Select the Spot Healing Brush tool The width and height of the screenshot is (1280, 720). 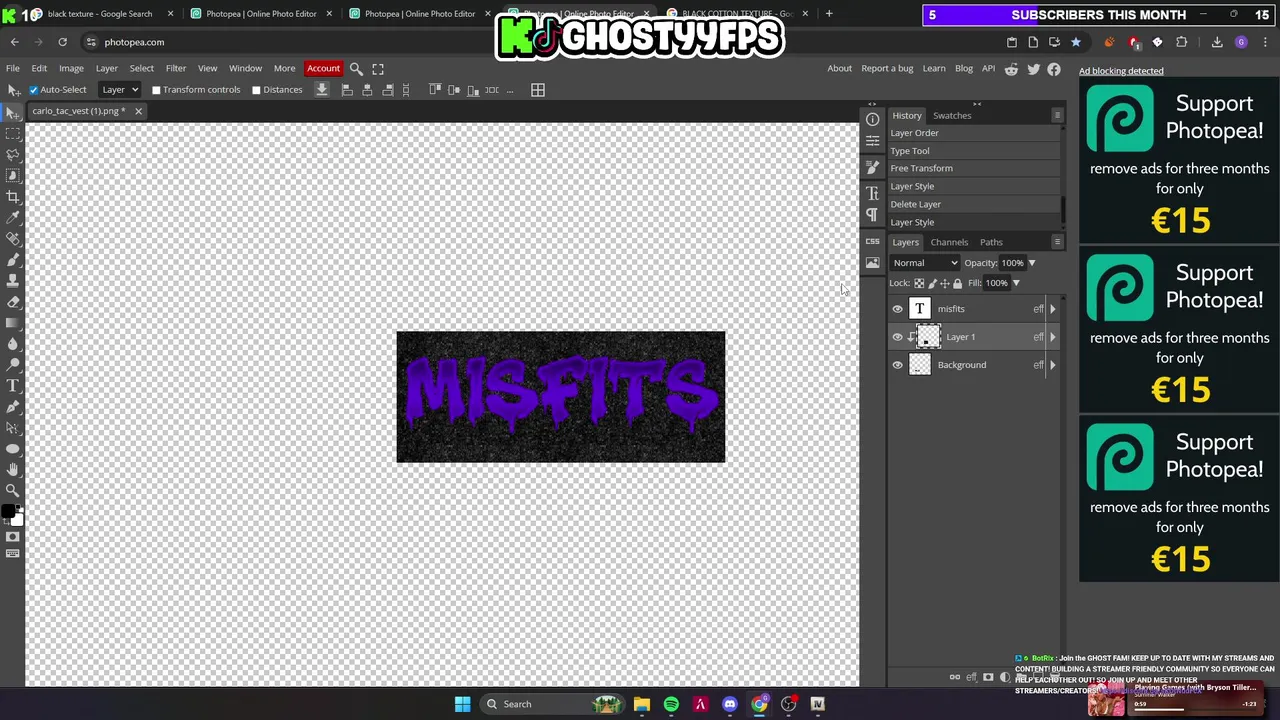[13, 238]
